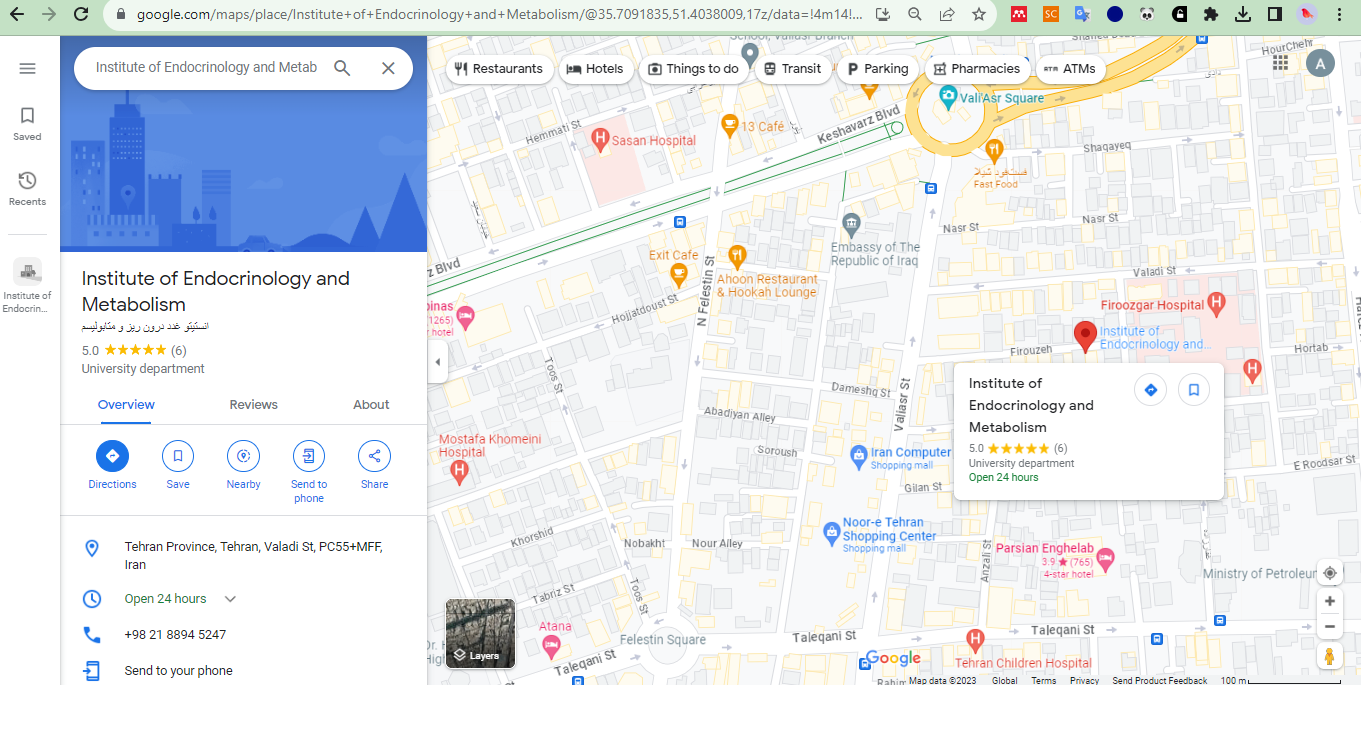Screen dimensions: 1368x730
Task: Click the browser share page icon
Action: pos(947,15)
